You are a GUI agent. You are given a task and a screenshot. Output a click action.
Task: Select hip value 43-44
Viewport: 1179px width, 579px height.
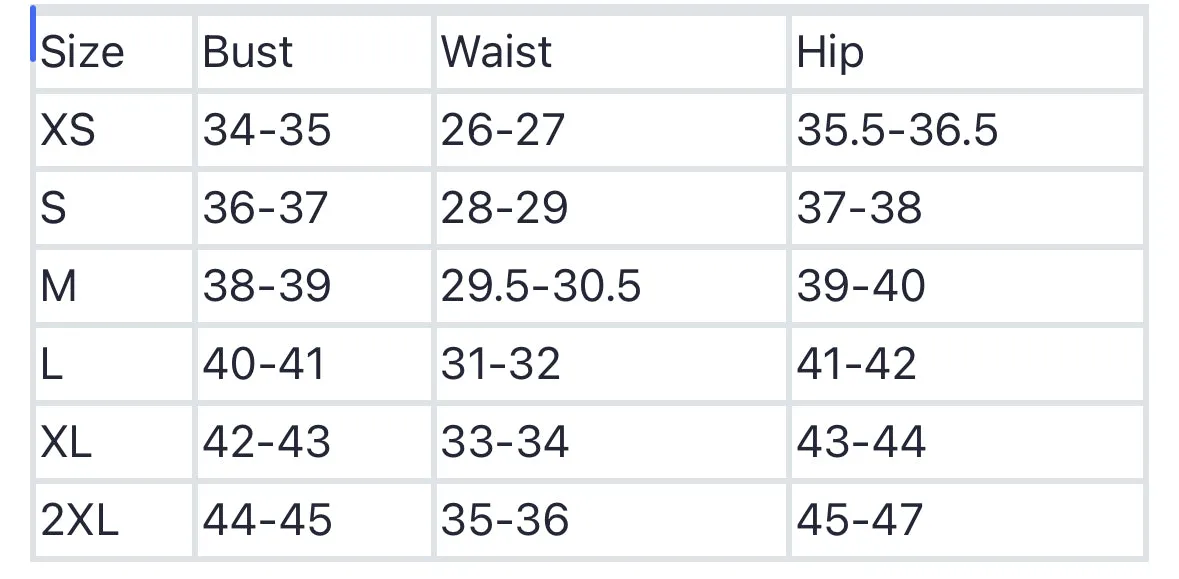(x=862, y=441)
